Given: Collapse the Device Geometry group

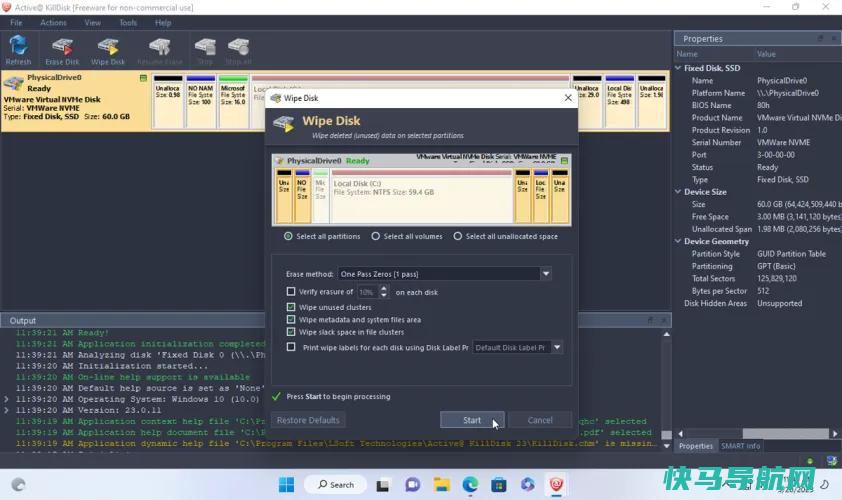Looking at the screenshot, I should point(678,241).
